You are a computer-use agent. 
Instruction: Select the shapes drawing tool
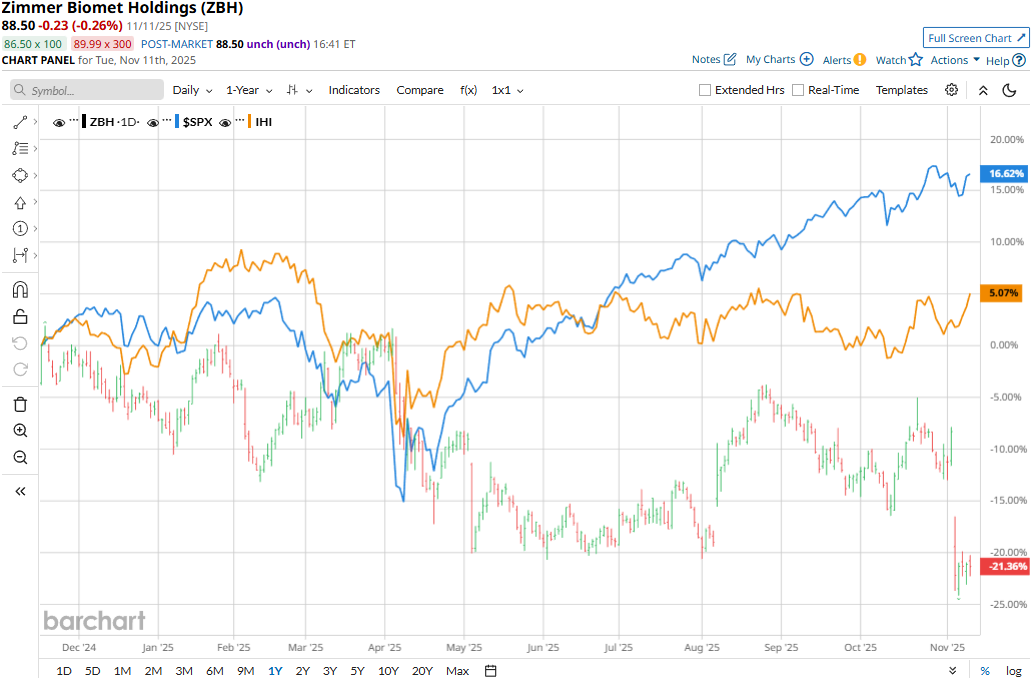(20, 175)
